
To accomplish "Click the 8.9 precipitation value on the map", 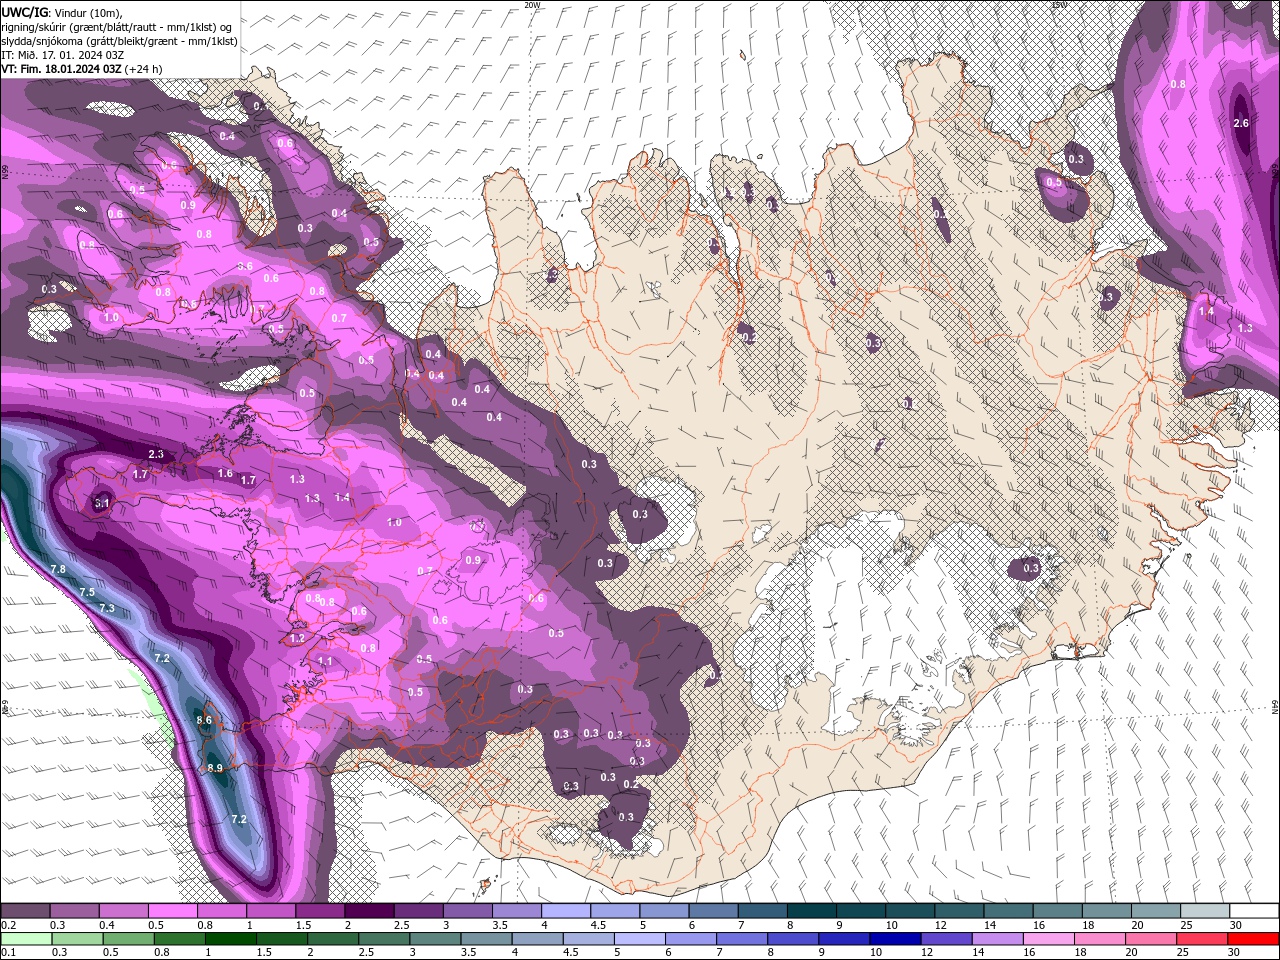I will point(214,768).
